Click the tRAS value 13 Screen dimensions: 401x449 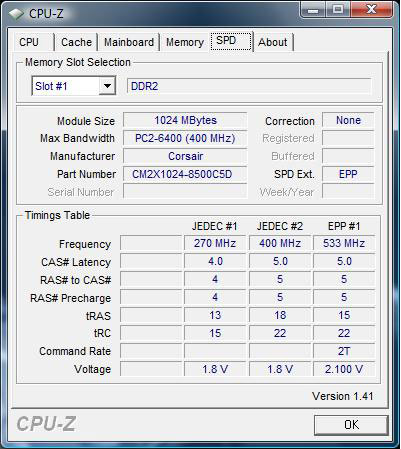215,315
